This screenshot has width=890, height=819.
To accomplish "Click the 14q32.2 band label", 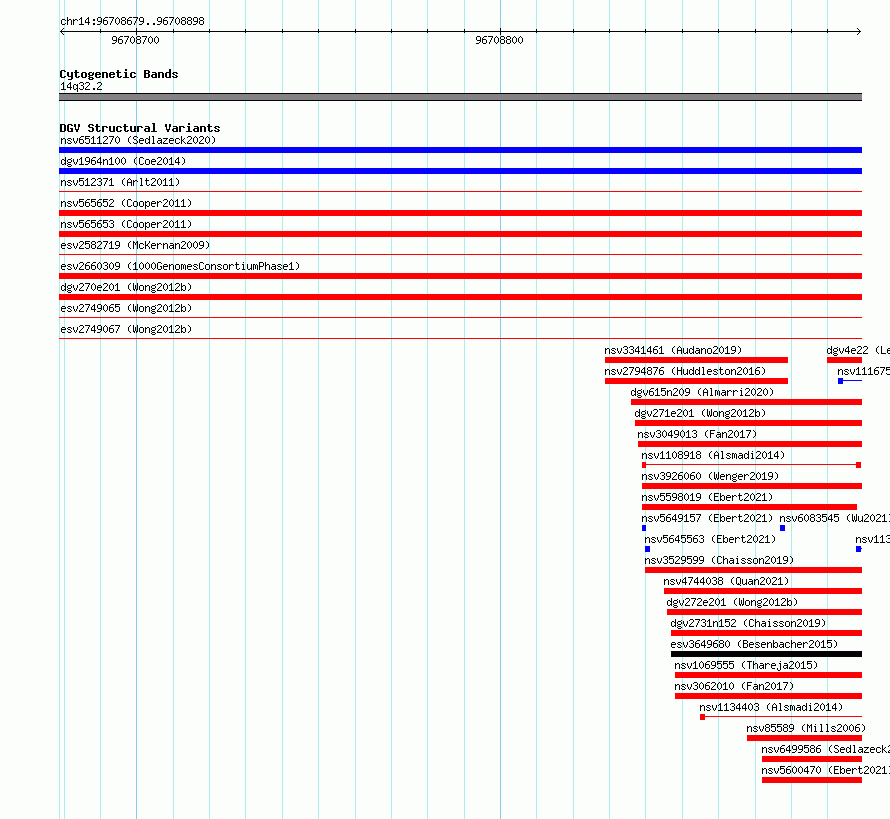I will pos(81,86).
